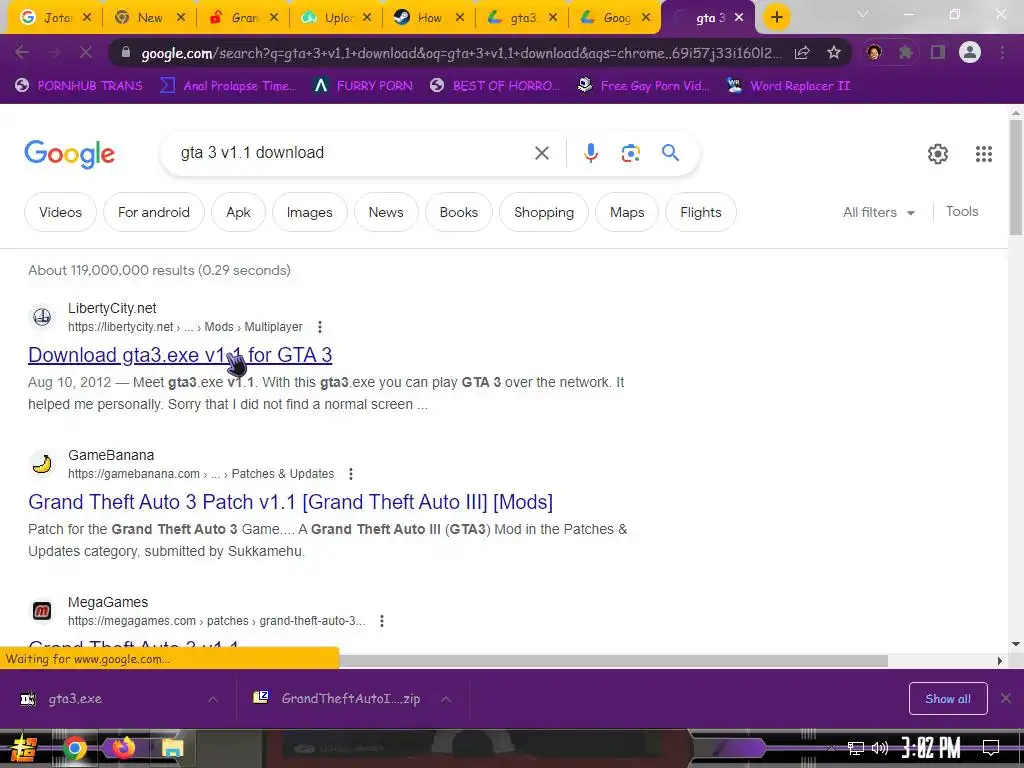Open Google quick settings gear
Screen dimensions: 1024x768
click(938, 153)
